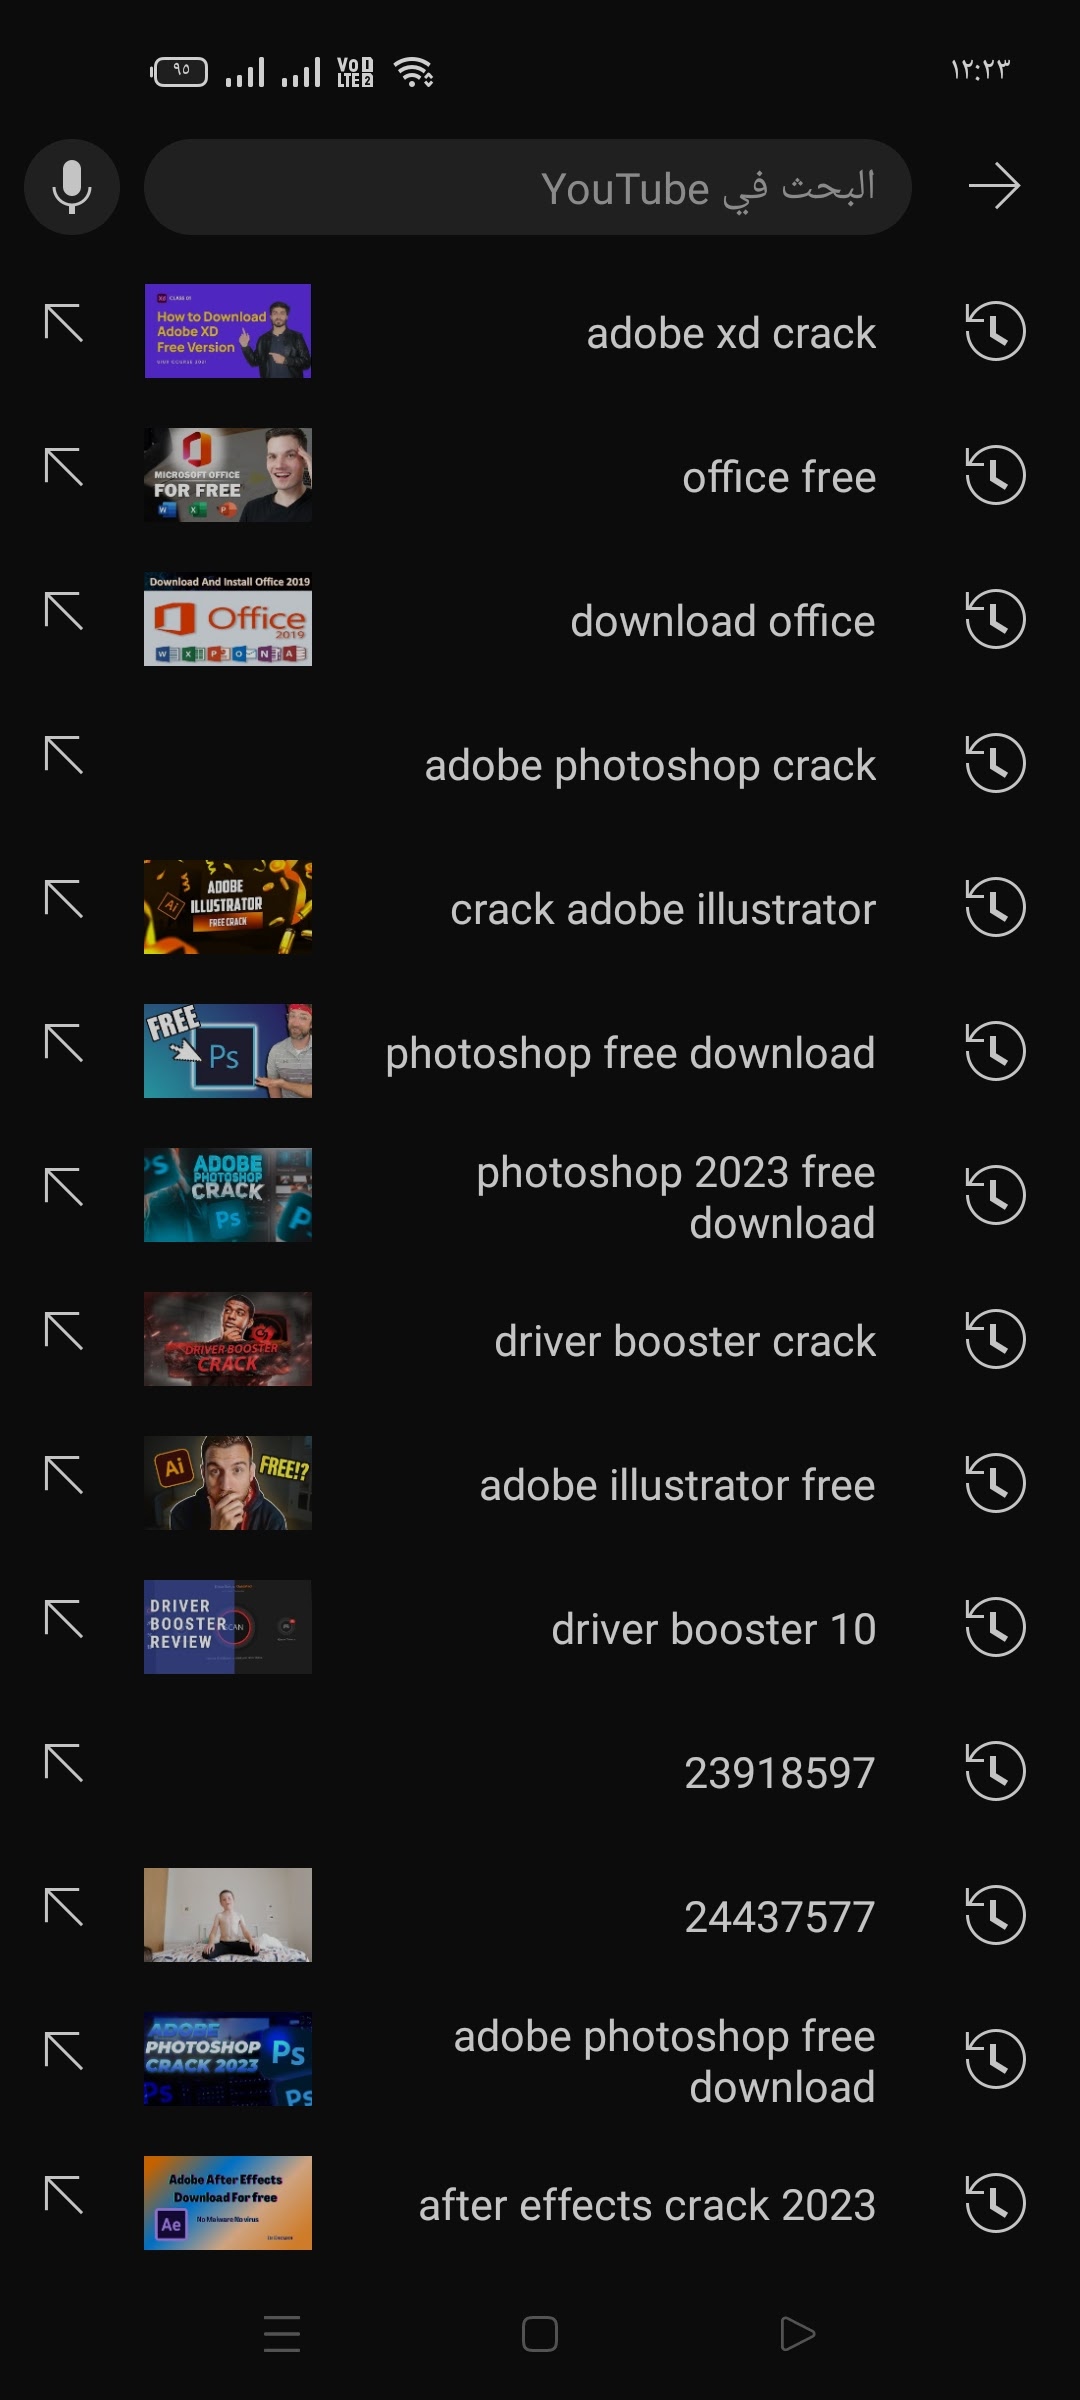Open FREE Ps thumbnail

pyautogui.click(x=228, y=1051)
